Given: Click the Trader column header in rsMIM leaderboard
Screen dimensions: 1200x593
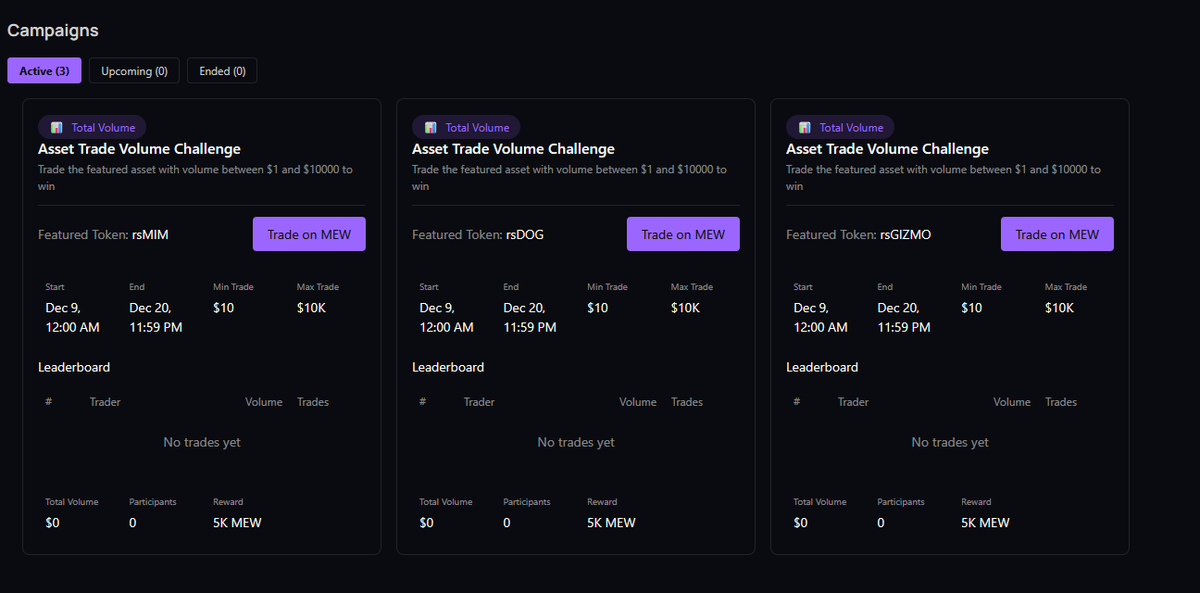Looking at the screenshot, I should click(x=105, y=402).
